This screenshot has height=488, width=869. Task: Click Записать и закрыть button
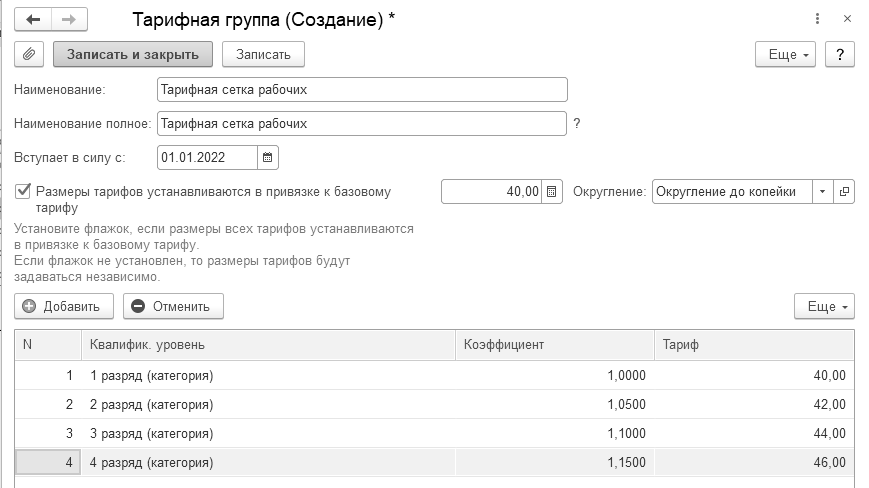pos(133,55)
